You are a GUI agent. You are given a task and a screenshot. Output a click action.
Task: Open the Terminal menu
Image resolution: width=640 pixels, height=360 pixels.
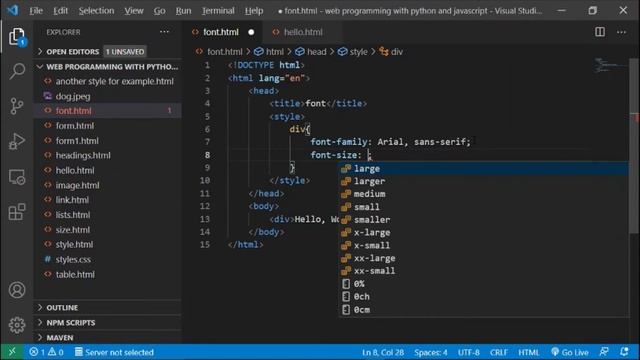click(x=218, y=11)
